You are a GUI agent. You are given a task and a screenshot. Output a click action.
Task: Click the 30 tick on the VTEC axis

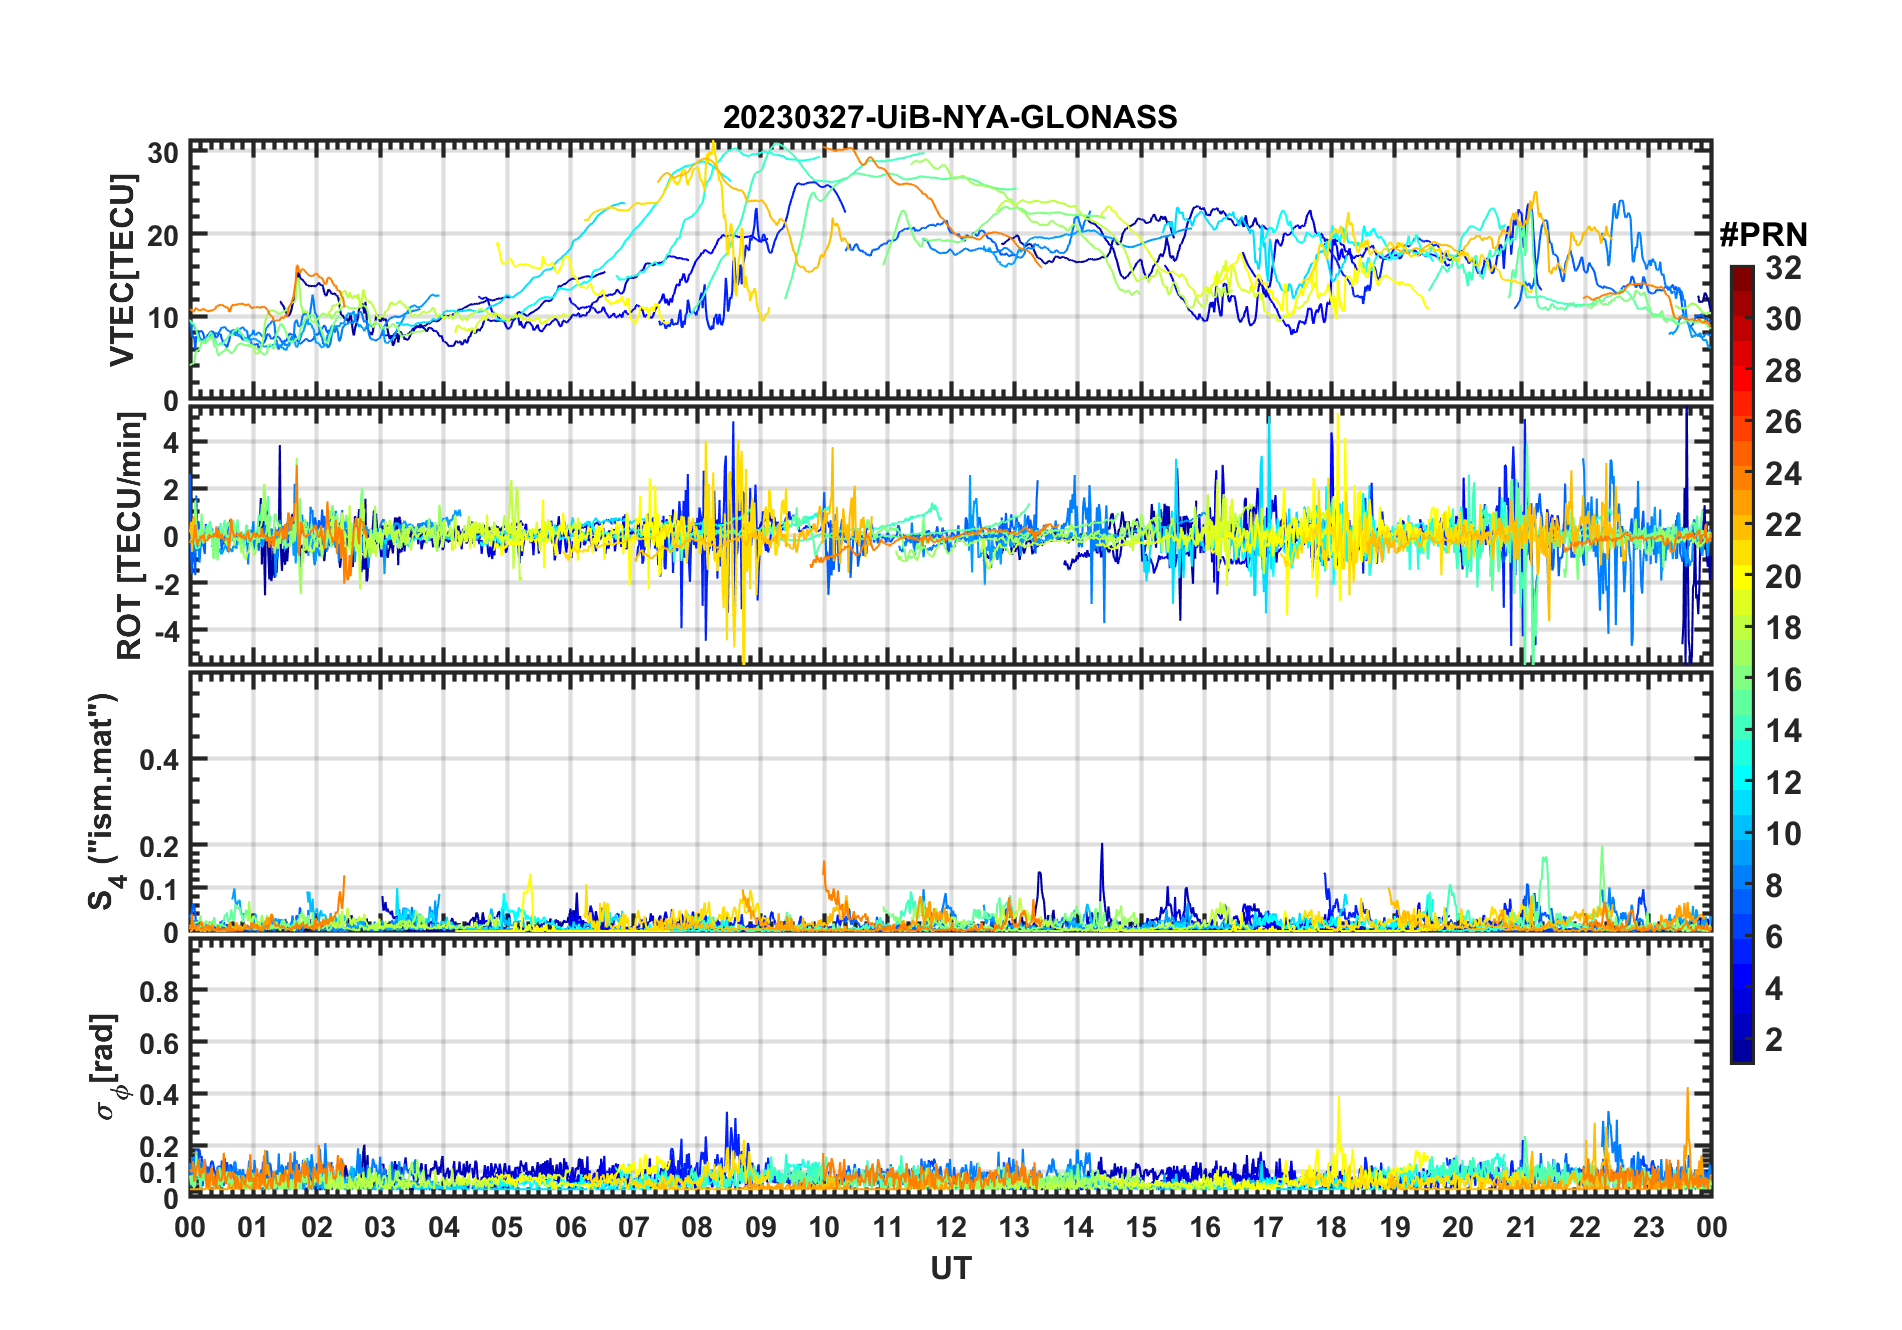pyautogui.click(x=163, y=153)
